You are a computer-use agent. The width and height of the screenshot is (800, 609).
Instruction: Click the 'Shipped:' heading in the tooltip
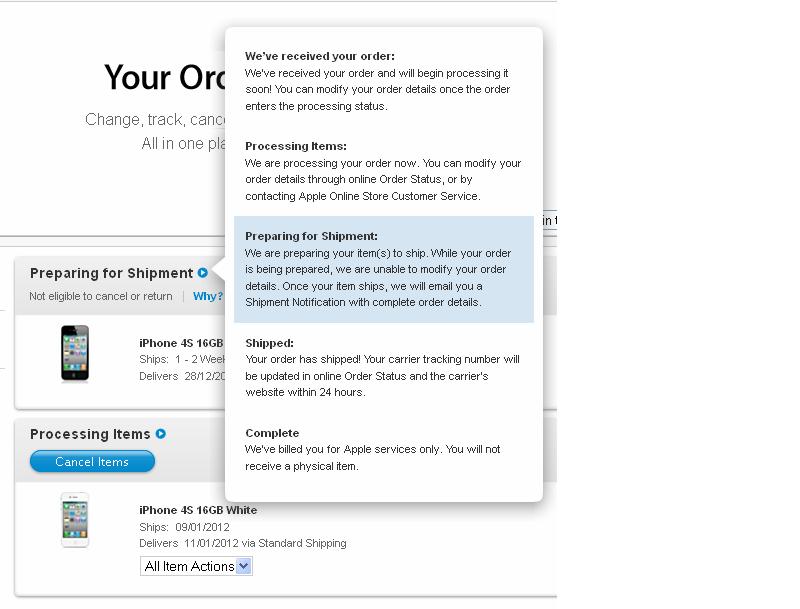pos(269,343)
